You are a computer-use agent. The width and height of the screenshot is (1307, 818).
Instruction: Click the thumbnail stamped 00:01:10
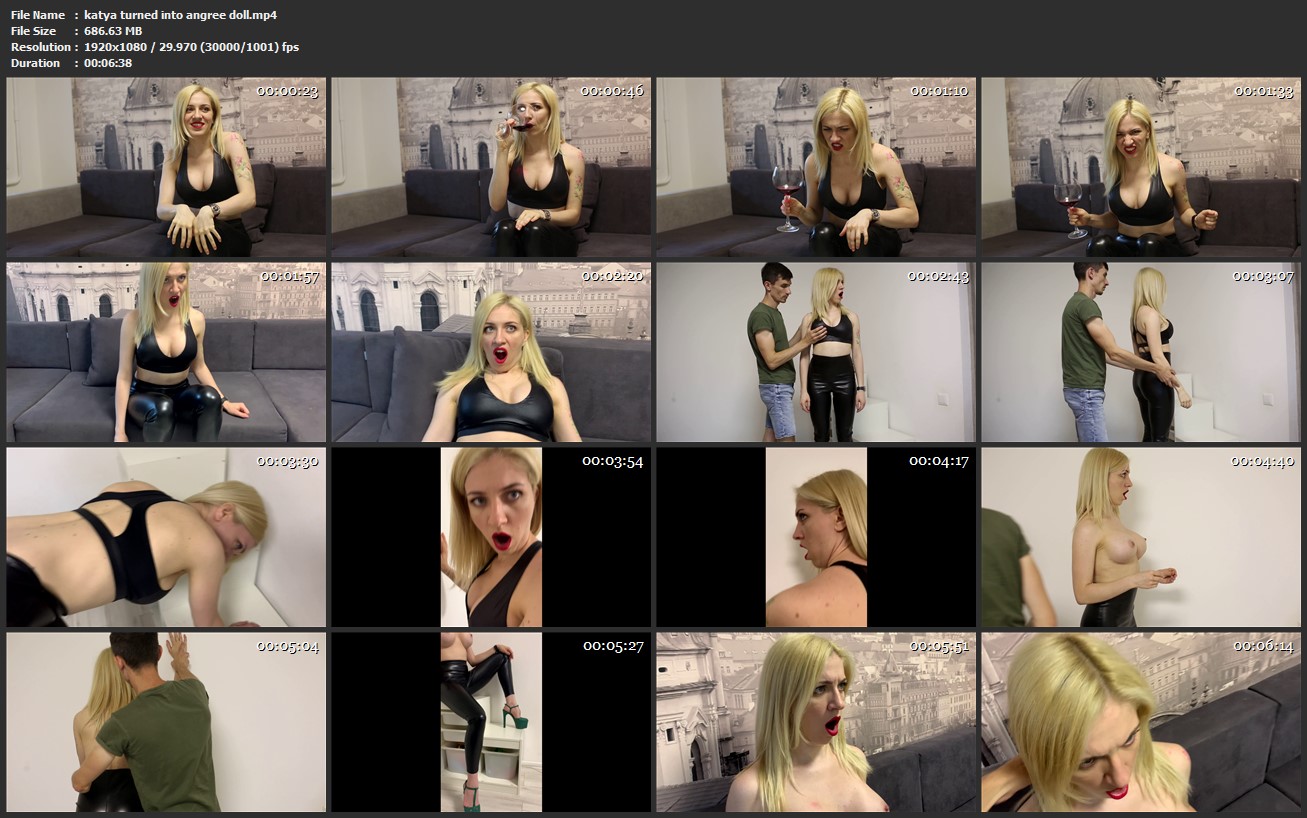click(x=816, y=168)
